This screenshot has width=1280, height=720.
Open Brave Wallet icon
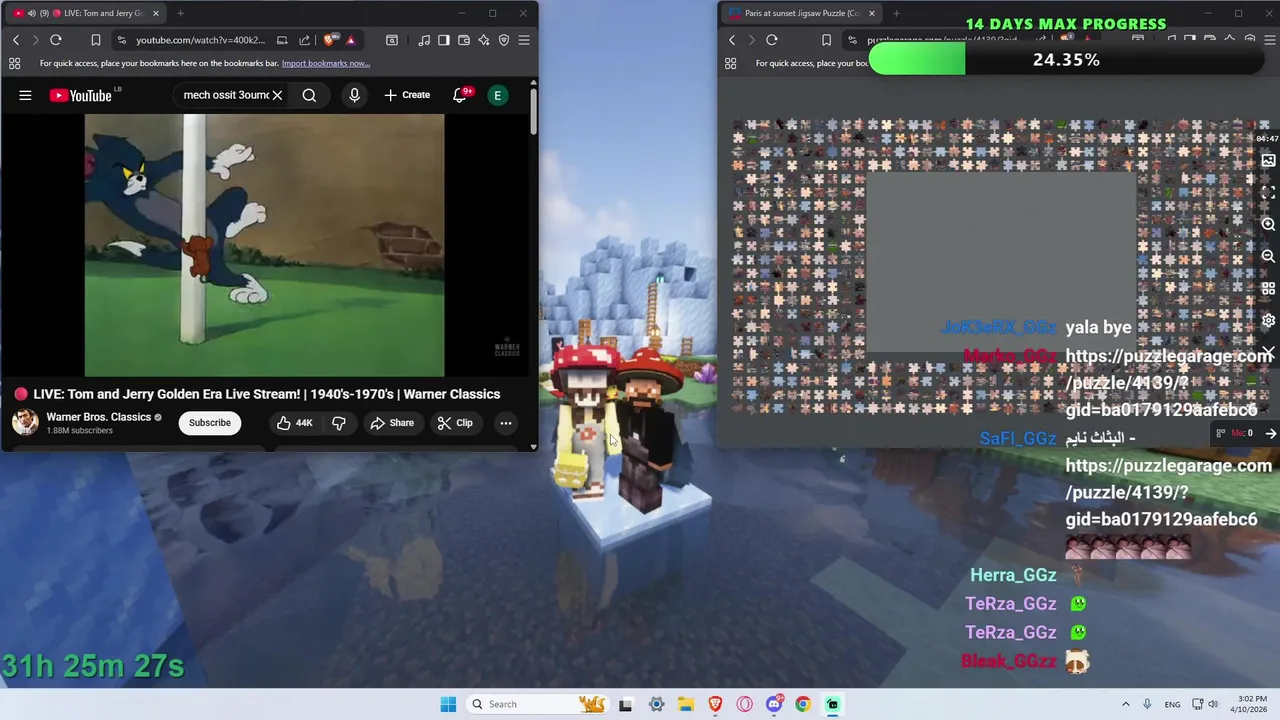pyautogui.click(x=464, y=40)
